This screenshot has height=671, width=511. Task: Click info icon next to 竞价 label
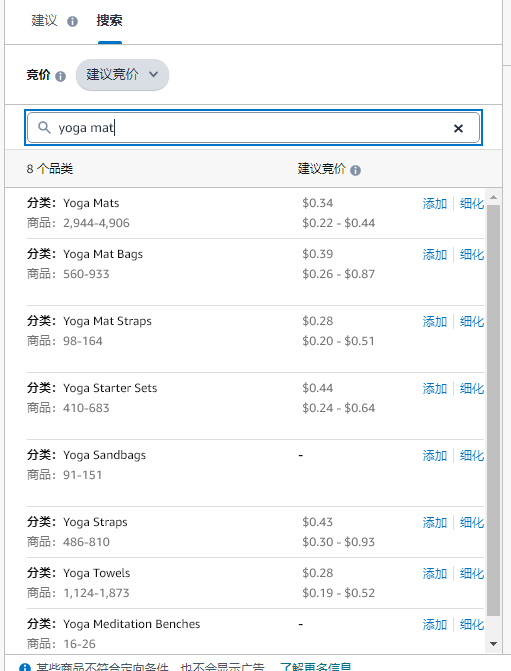(60, 76)
